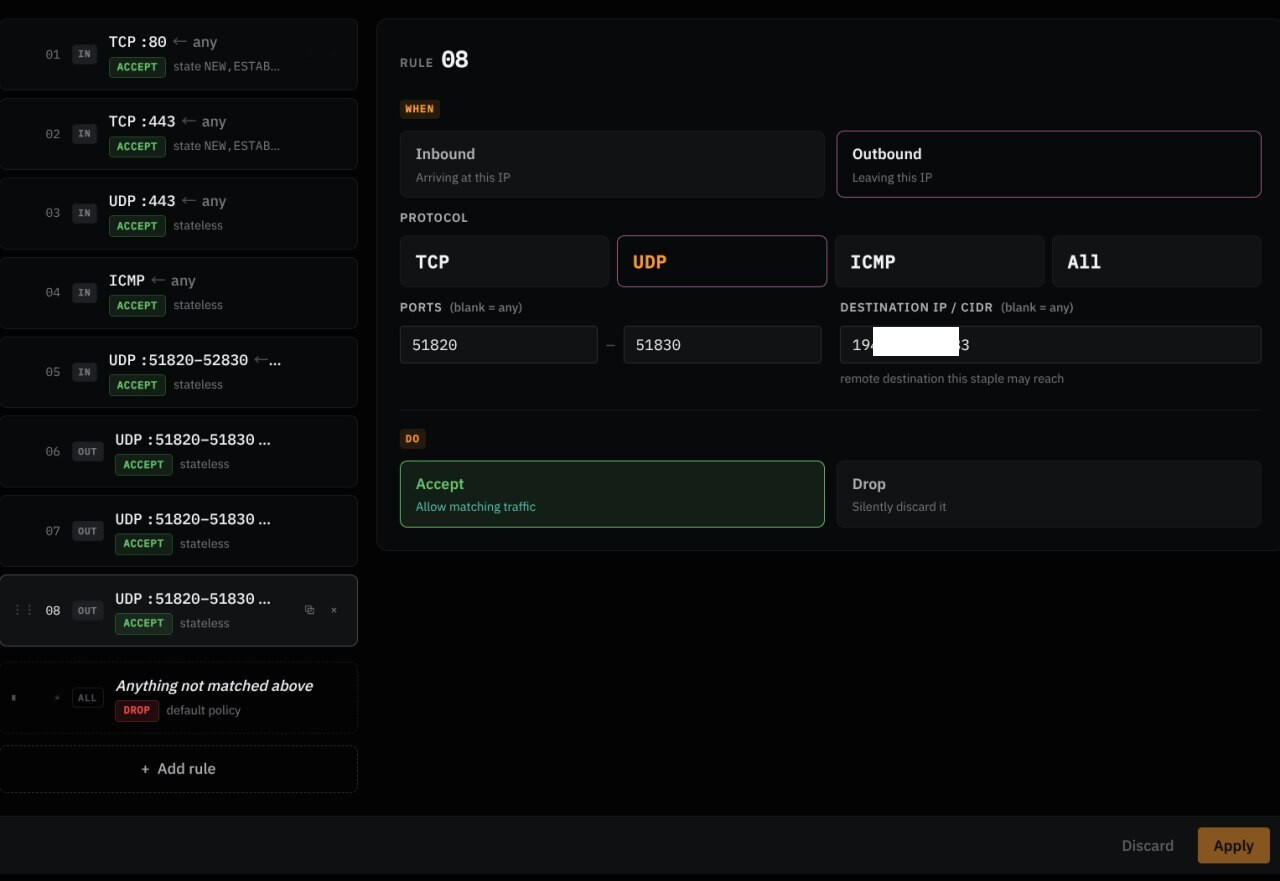Image resolution: width=1280 pixels, height=881 pixels.
Task: Focus the start port field showing 51820
Action: point(498,345)
